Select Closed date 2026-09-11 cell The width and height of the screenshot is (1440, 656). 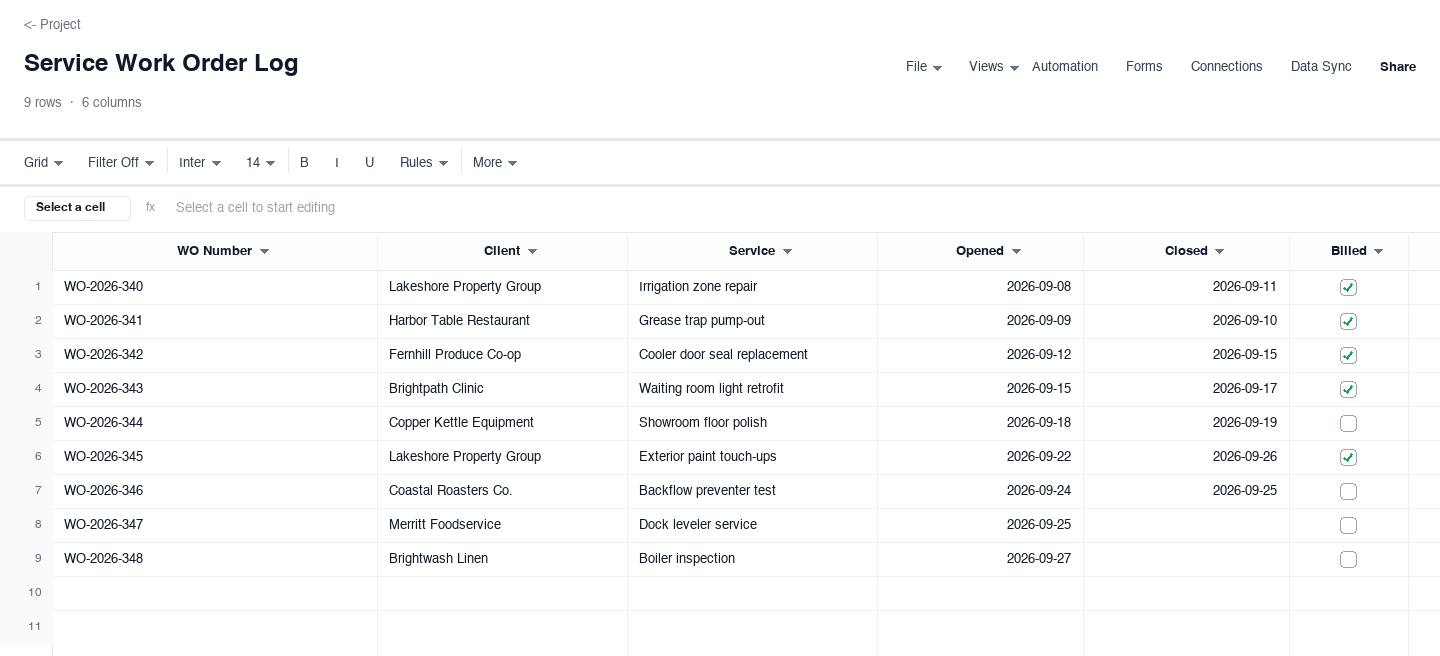1186,287
